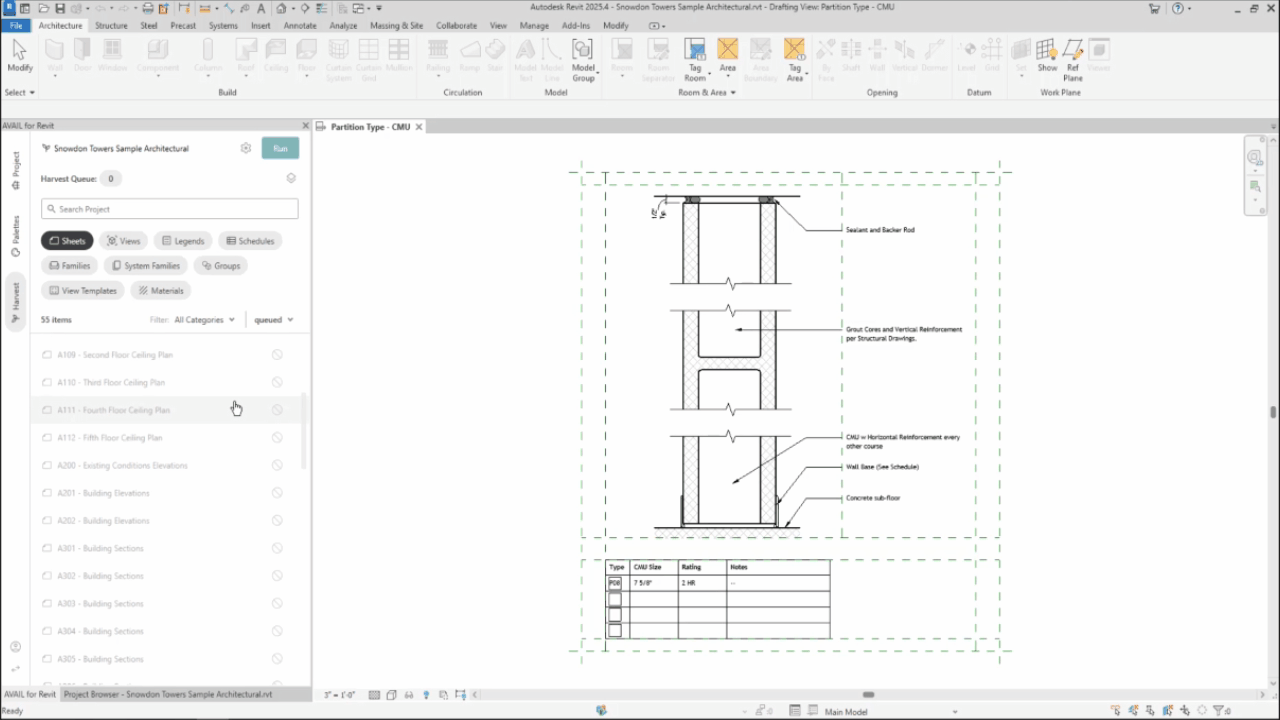This screenshot has width=1280, height=720.
Task: Toggle queue status for A304 Building Sections
Action: point(277,631)
